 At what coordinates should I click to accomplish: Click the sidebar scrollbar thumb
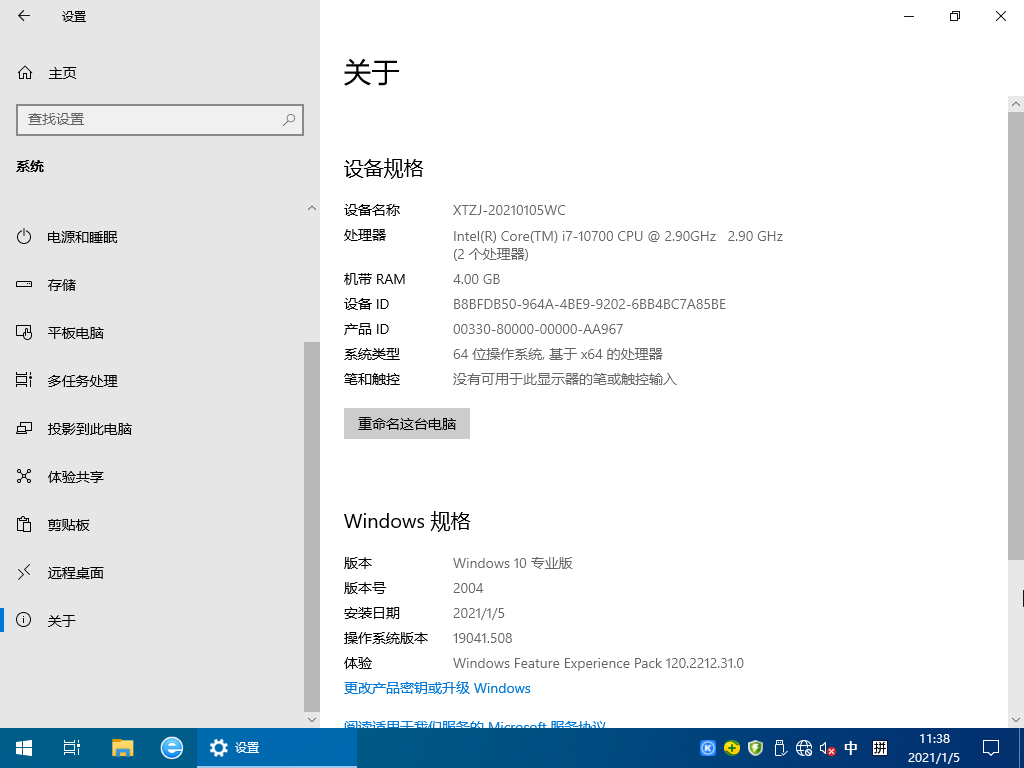point(312,526)
